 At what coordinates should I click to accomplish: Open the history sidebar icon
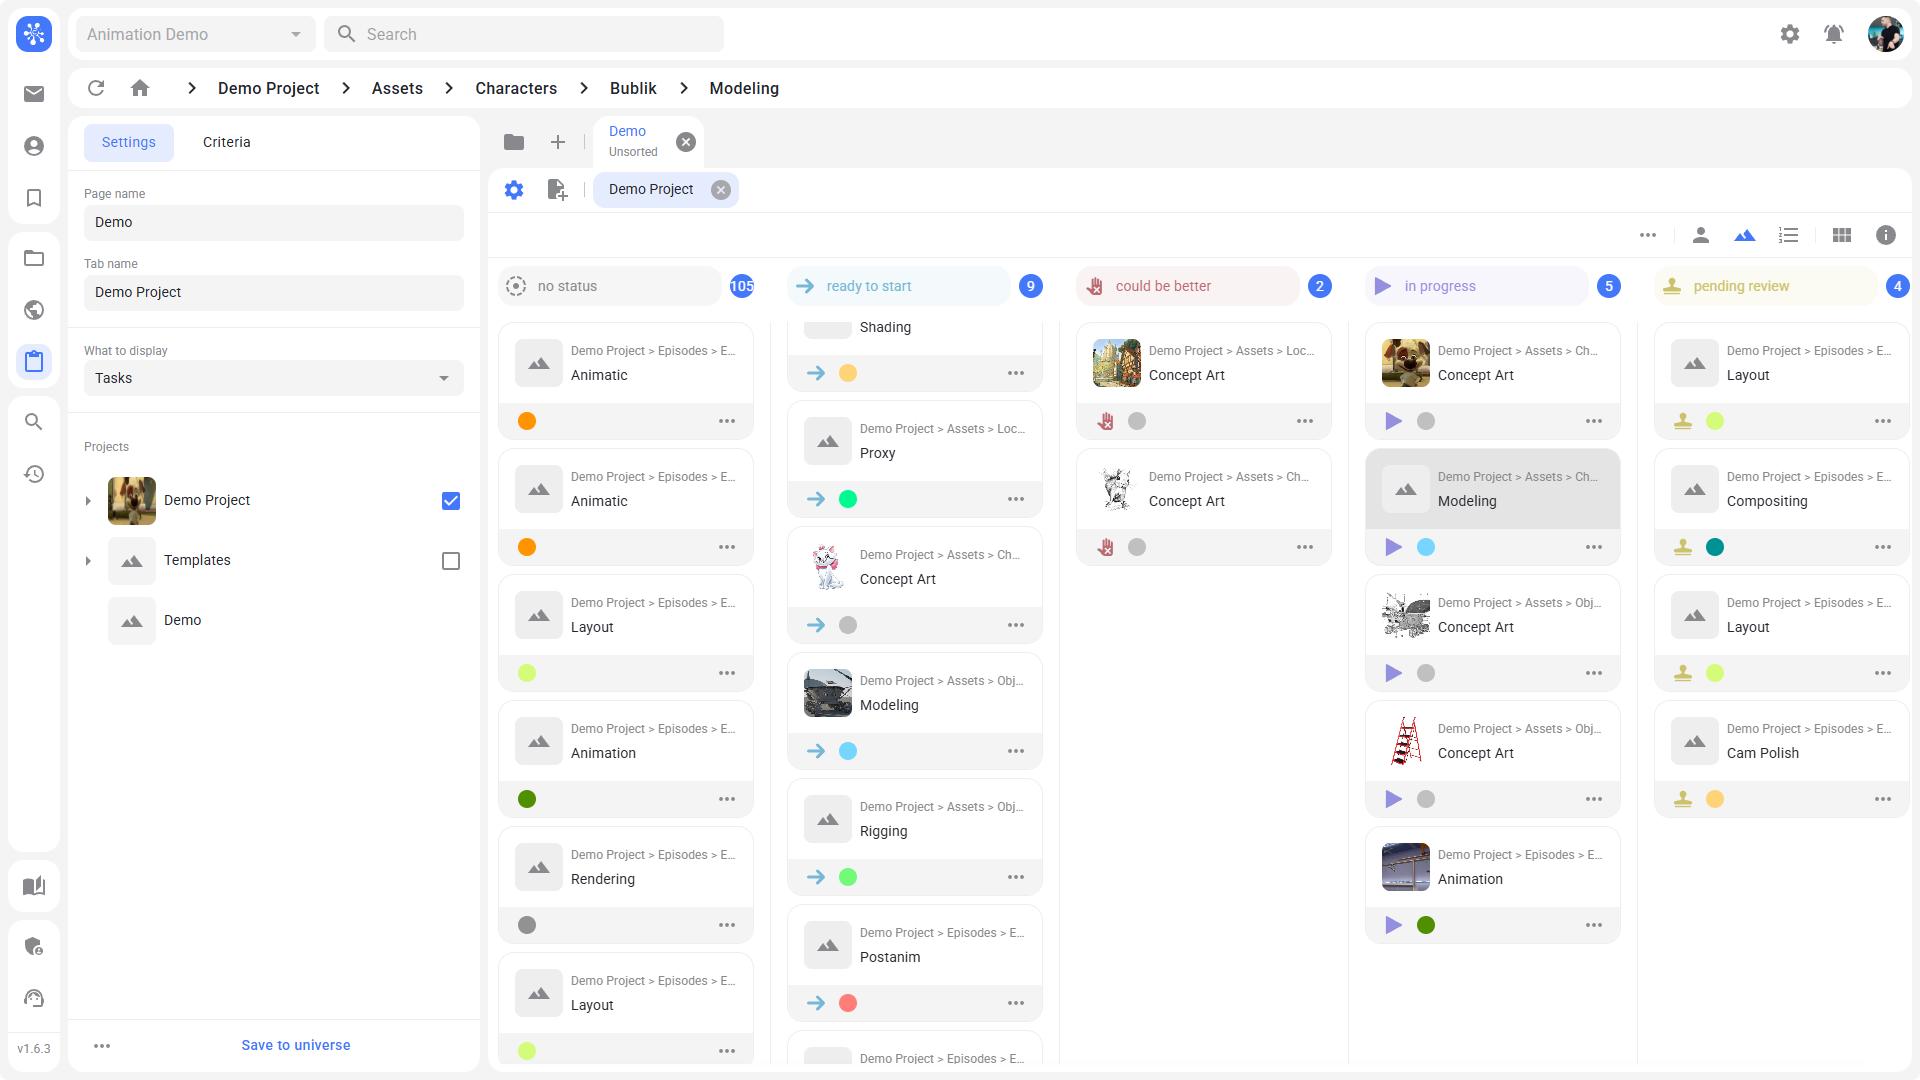coord(34,474)
